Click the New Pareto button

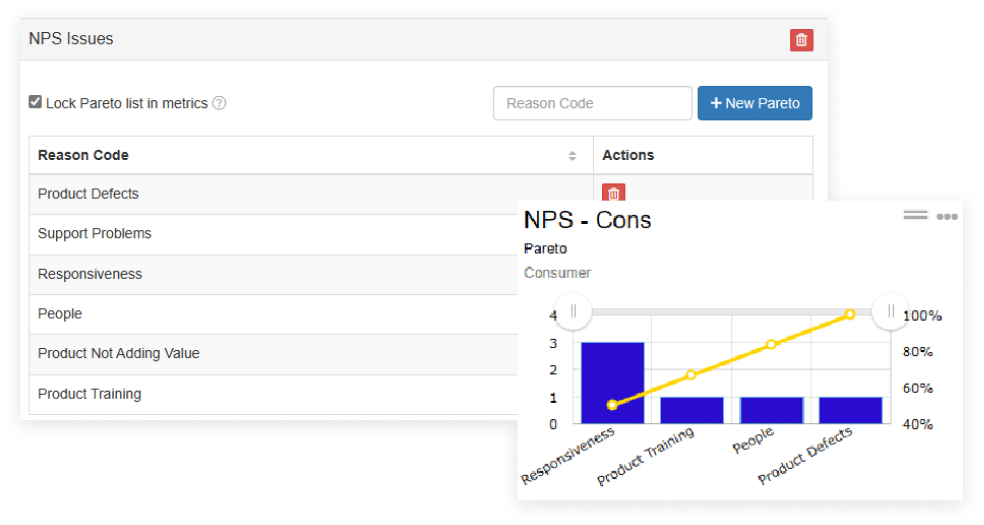[x=754, y=103]
